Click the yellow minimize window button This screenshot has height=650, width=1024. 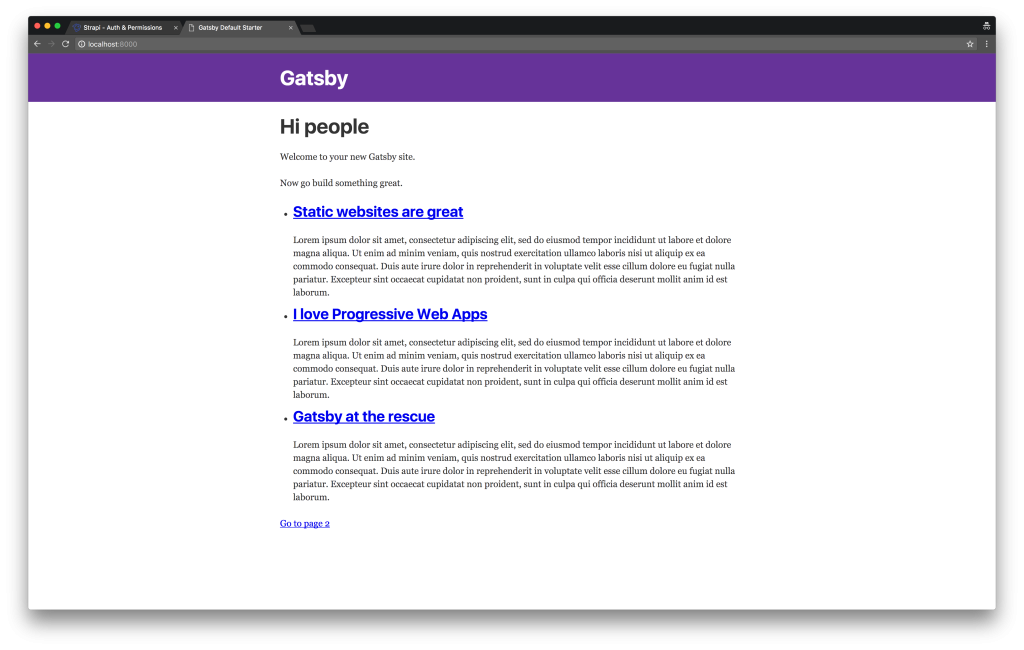tap(47, 26)
